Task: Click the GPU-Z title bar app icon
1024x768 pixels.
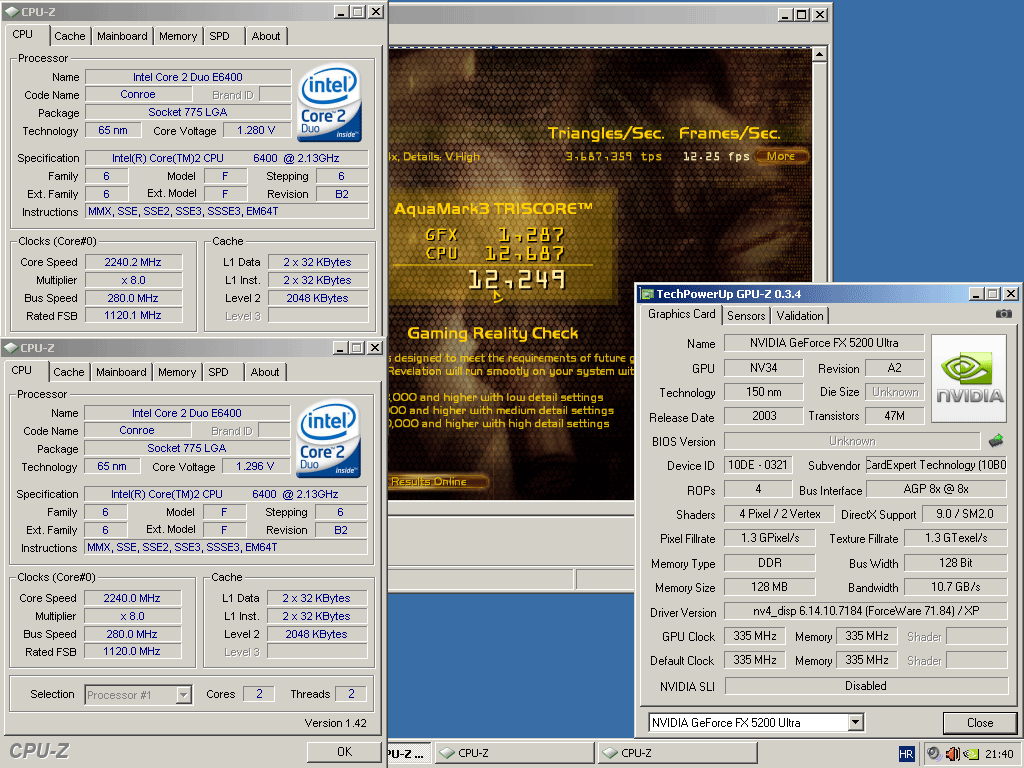Action: pyautogui.click(x=647, y=294)
